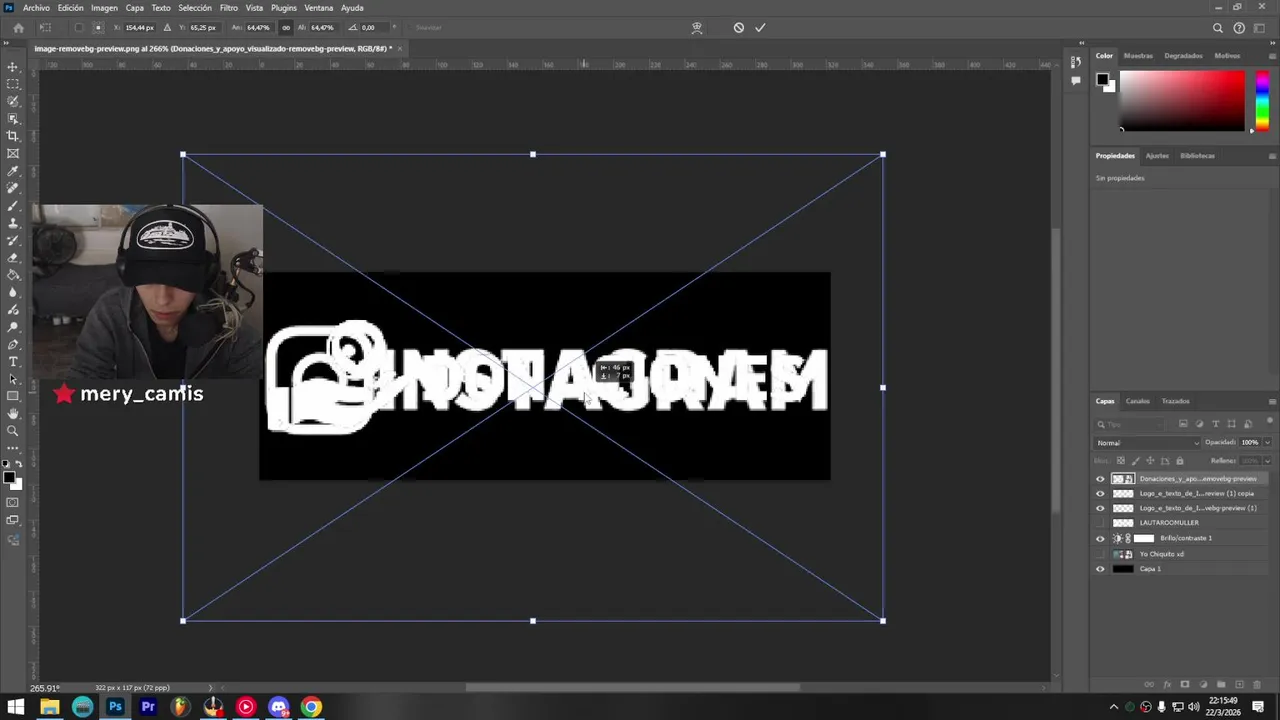1280x720 pixels.
Task: Select the Move tool
Action: tap(13, 67)
